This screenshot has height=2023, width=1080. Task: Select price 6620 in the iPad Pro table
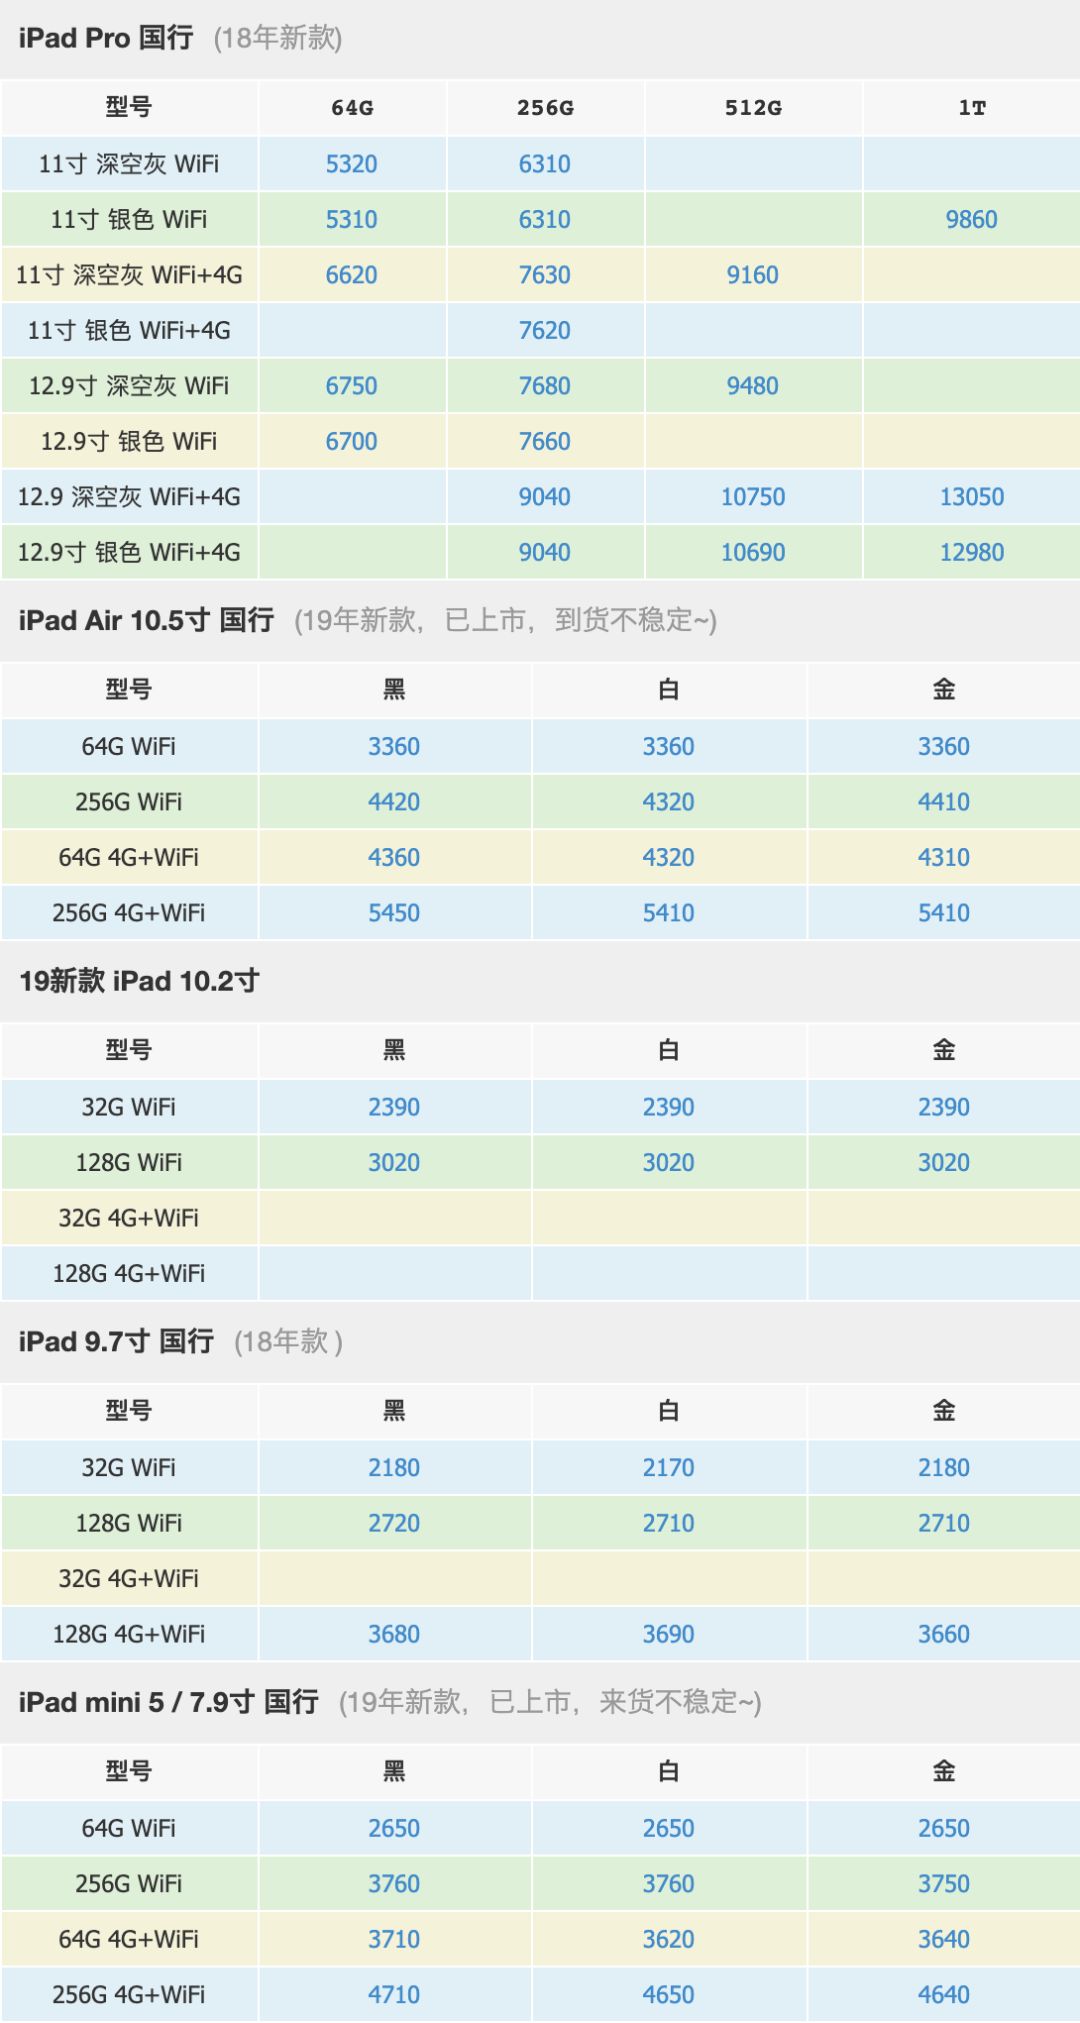click(x=352, y=275)
